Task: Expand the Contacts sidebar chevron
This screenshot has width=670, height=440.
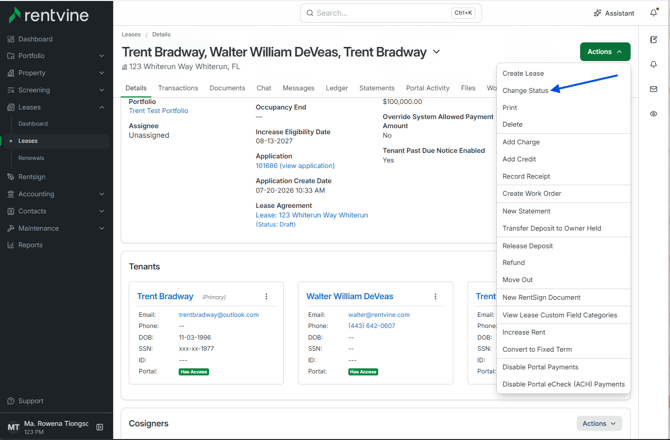Action: click(x=102, y=211)
